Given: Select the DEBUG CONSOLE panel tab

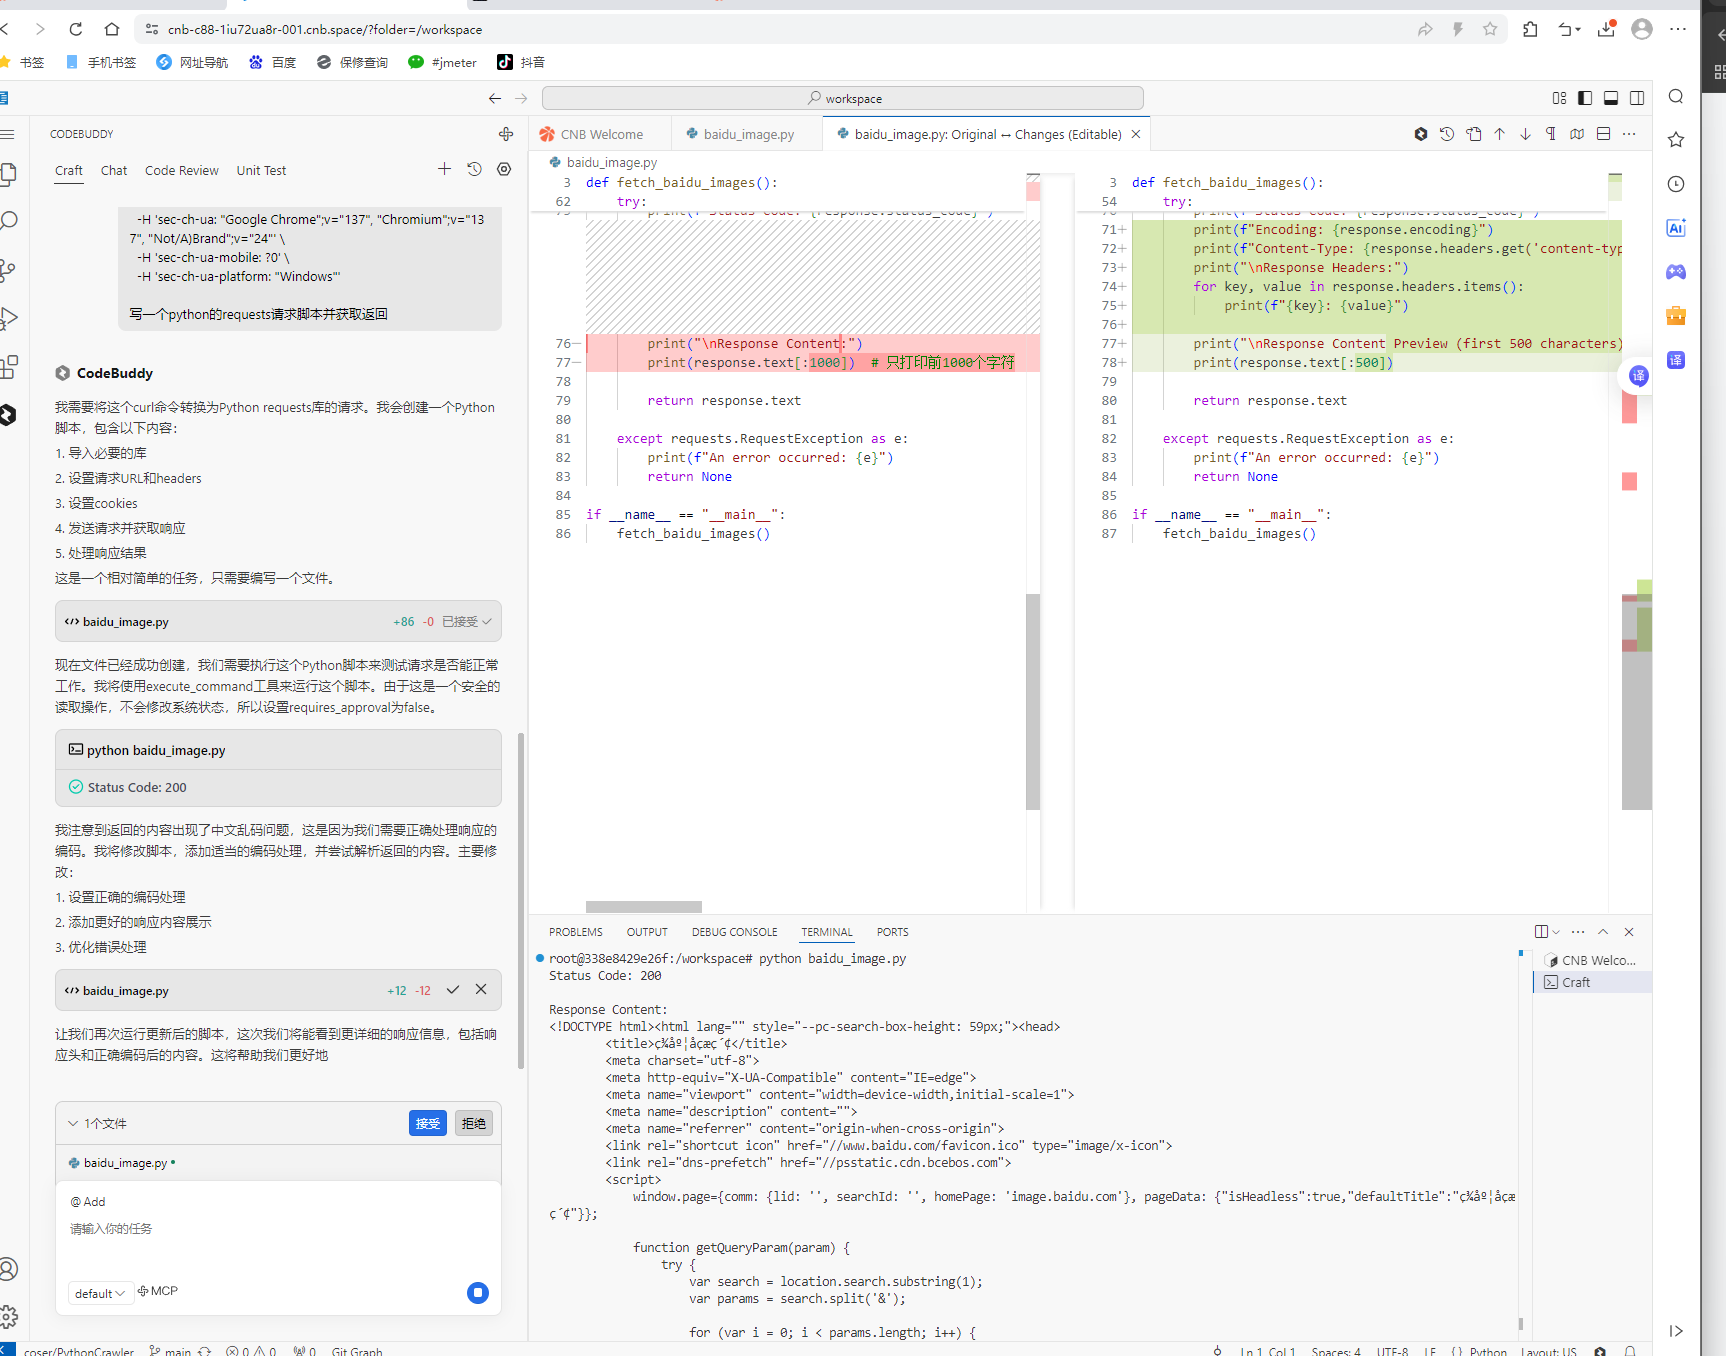Looking at the screenshot, I should [x=735, y=932].
